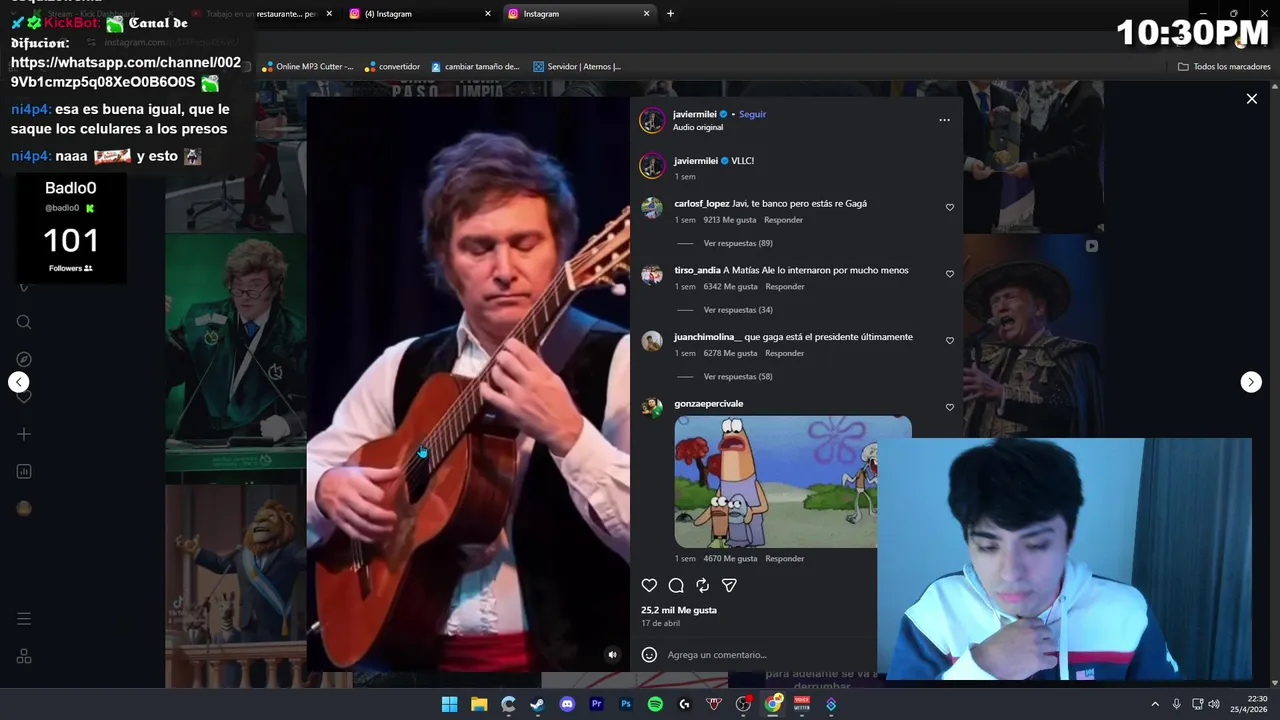Image resolution: width=1280 pixels, height=720 pixels.
Task: Follow javiermilei with the Seguir button
Action: (x=752, y=114)
